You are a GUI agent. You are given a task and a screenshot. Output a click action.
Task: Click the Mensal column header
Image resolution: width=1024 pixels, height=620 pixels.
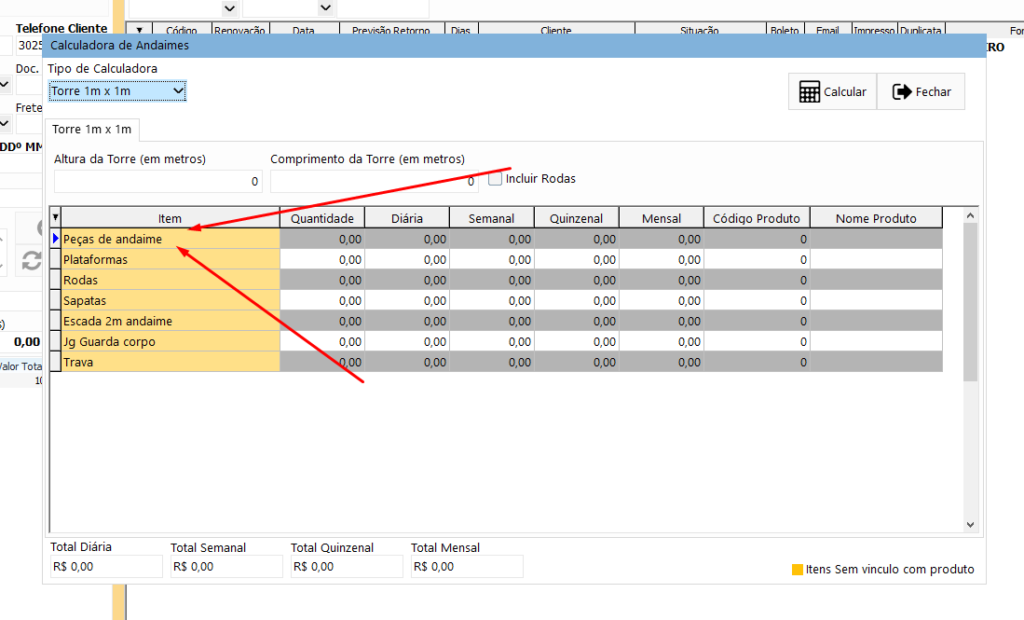(662, 218)
